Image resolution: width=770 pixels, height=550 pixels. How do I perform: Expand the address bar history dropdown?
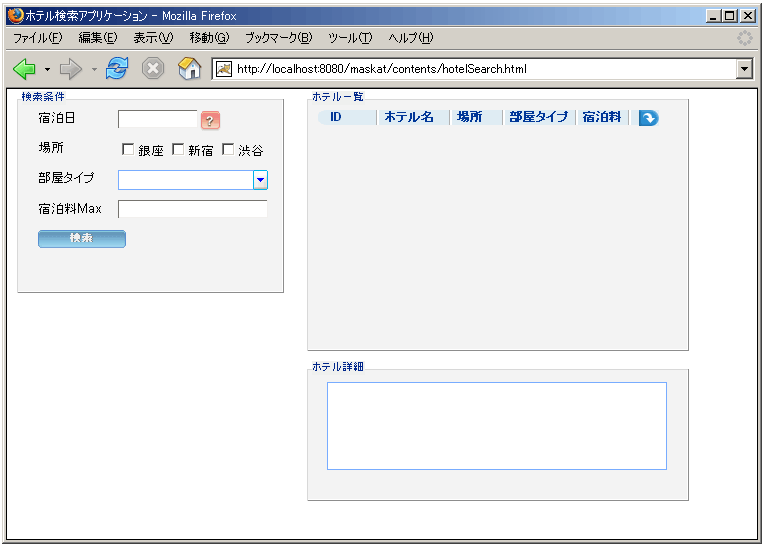point(744,69)
